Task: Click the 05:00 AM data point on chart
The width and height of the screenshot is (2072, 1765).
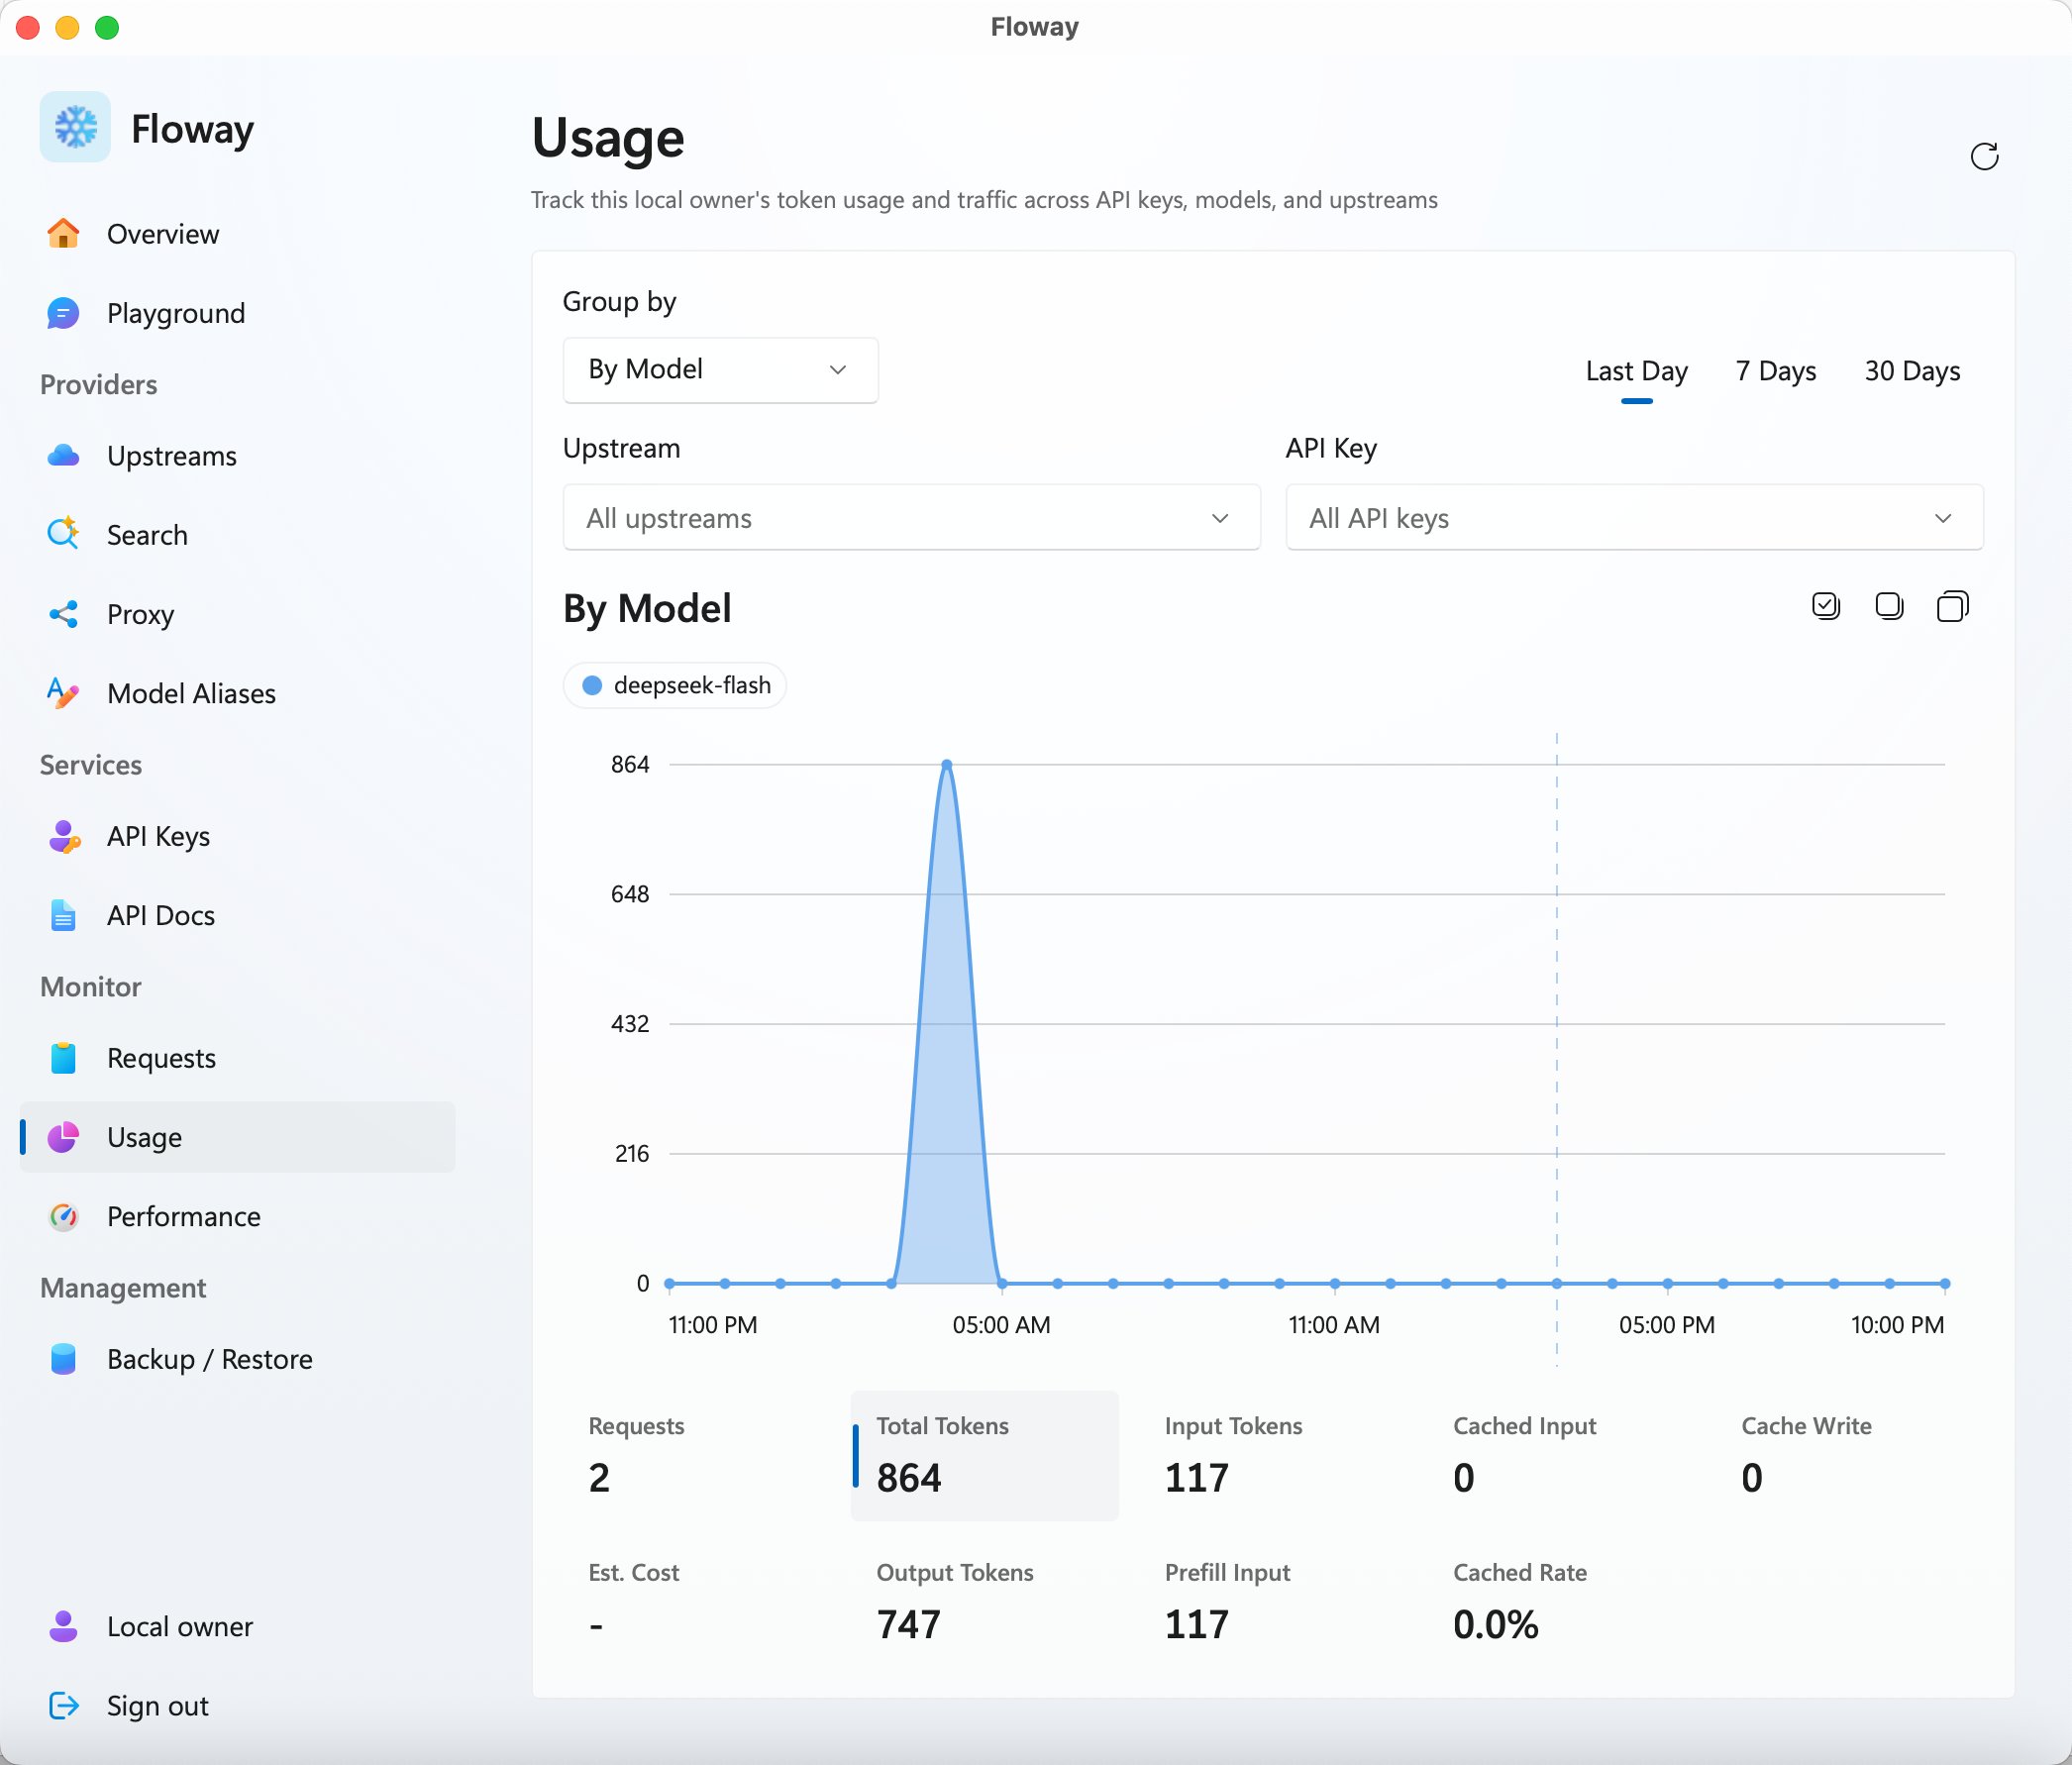Action: [1002, 1283]
